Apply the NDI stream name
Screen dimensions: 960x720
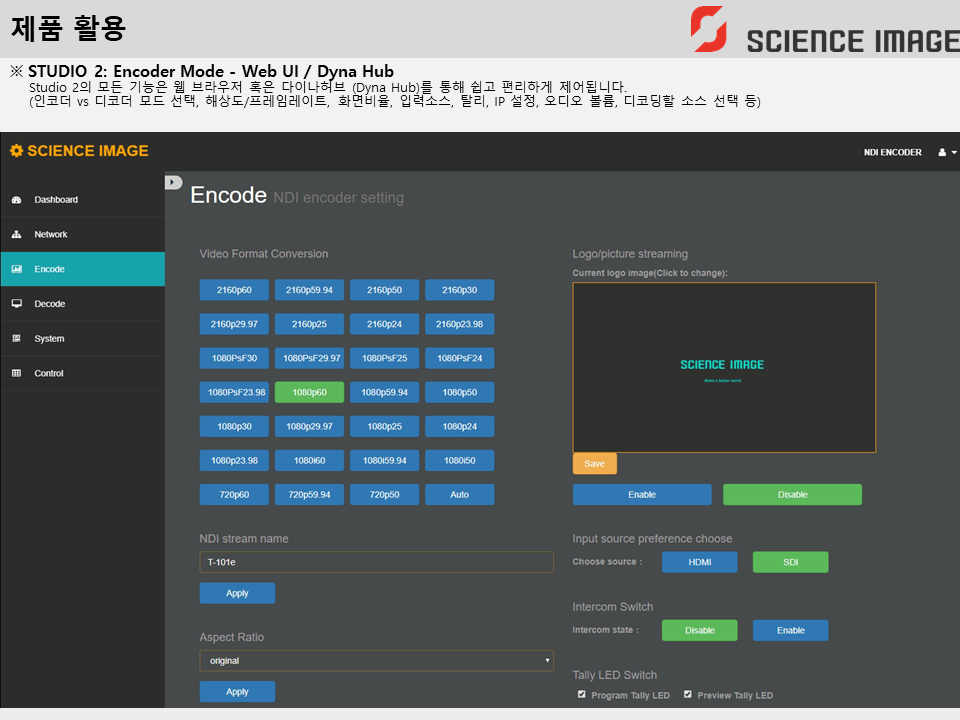pos(237,593)
